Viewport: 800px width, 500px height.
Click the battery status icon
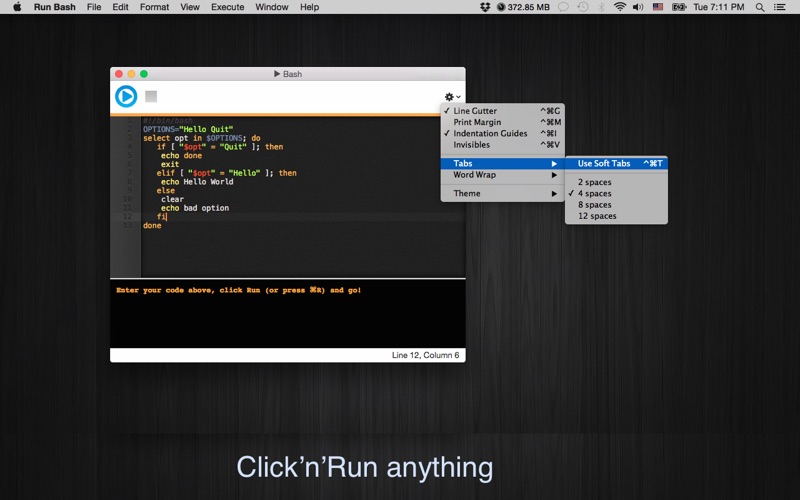click(679, 7)
